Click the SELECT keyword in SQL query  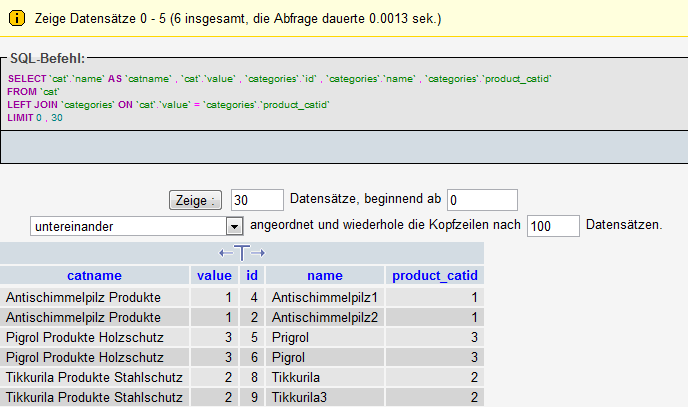[x=27, y=79]
